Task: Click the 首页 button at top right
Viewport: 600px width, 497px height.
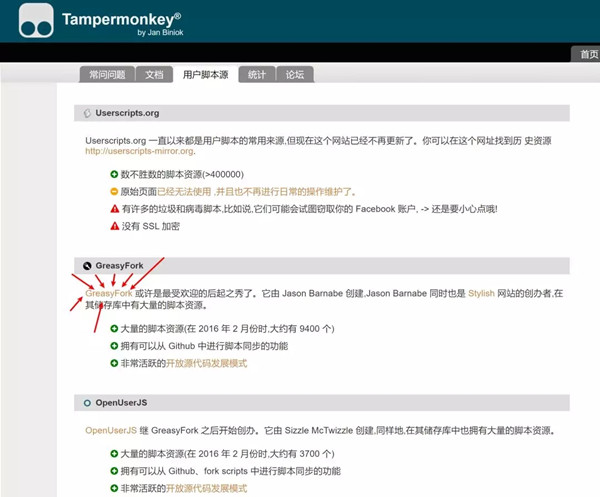Action: 587,53
